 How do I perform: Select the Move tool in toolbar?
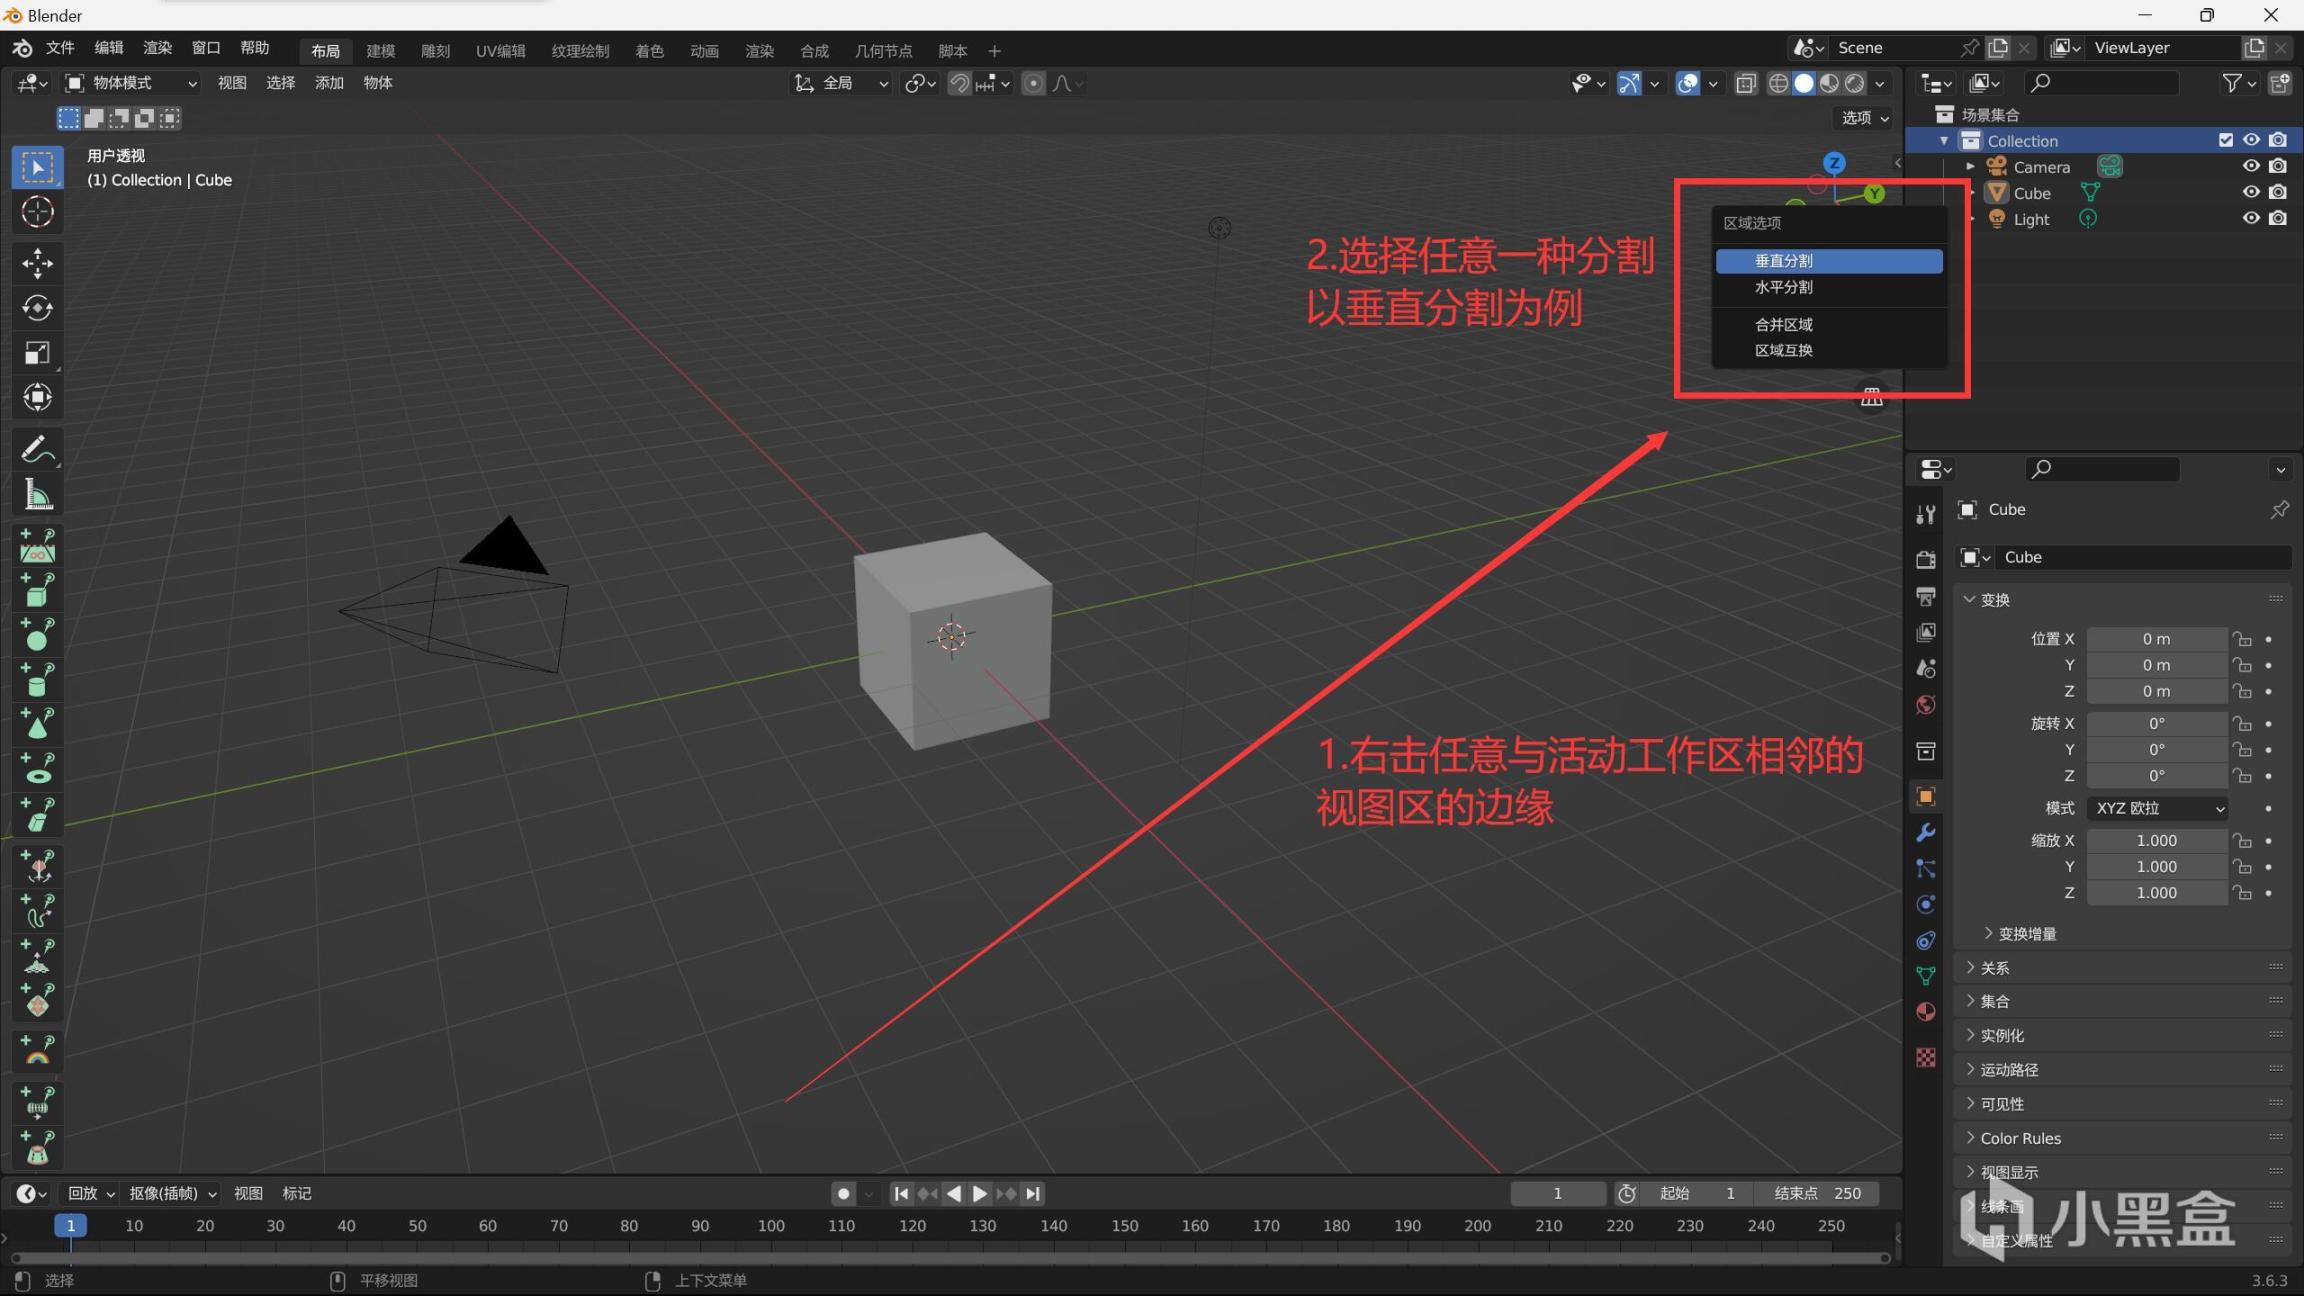(37, 263)
